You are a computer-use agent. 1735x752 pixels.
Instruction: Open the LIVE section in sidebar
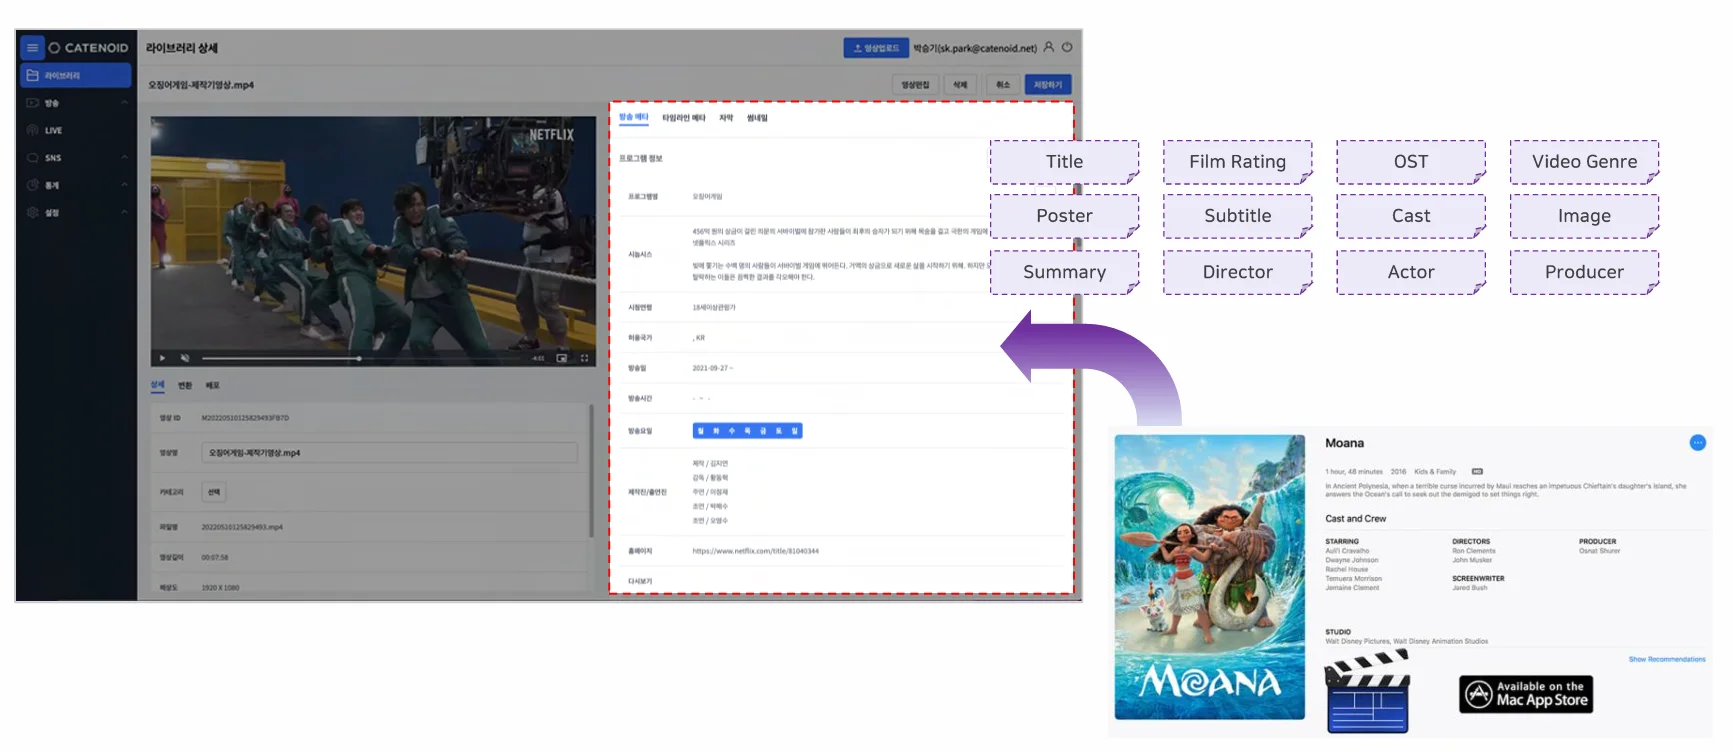pos(53,130)
